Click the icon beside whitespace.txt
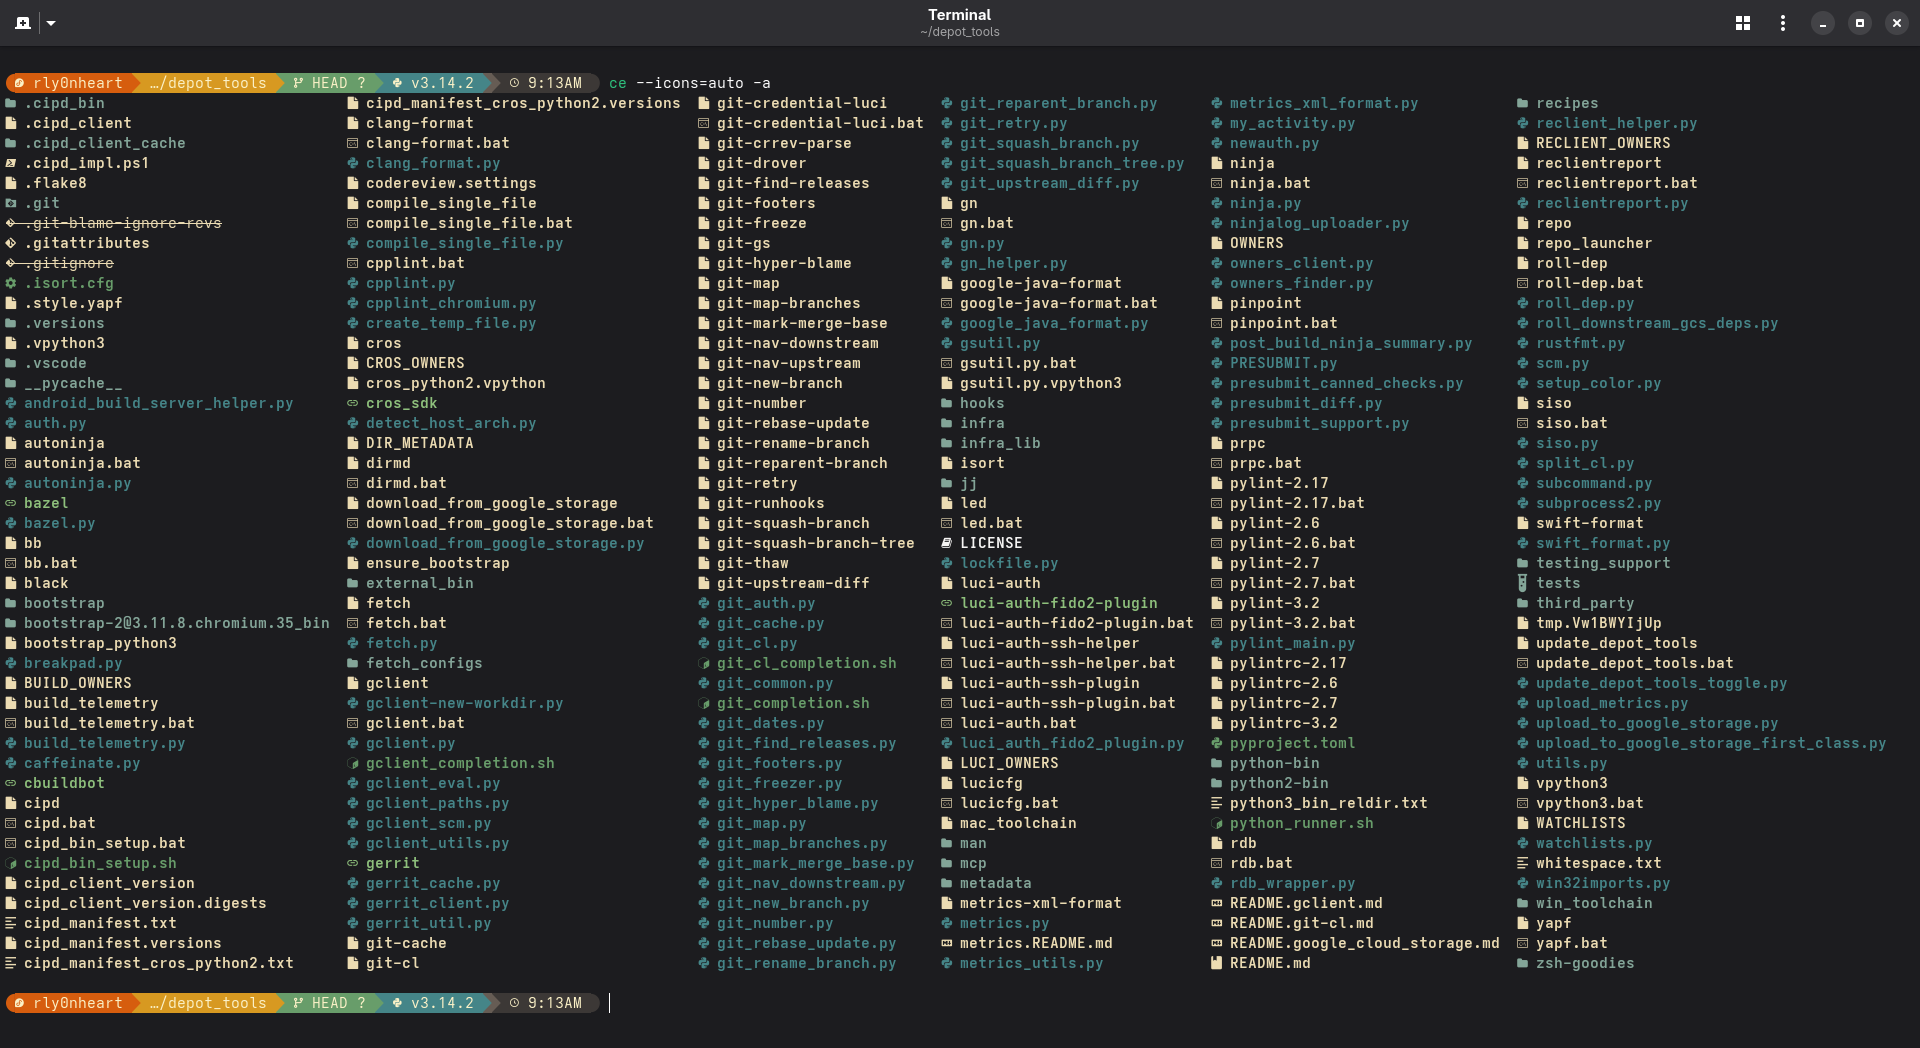This screenshot has height=1048, width=1920. pos(1521,863)
